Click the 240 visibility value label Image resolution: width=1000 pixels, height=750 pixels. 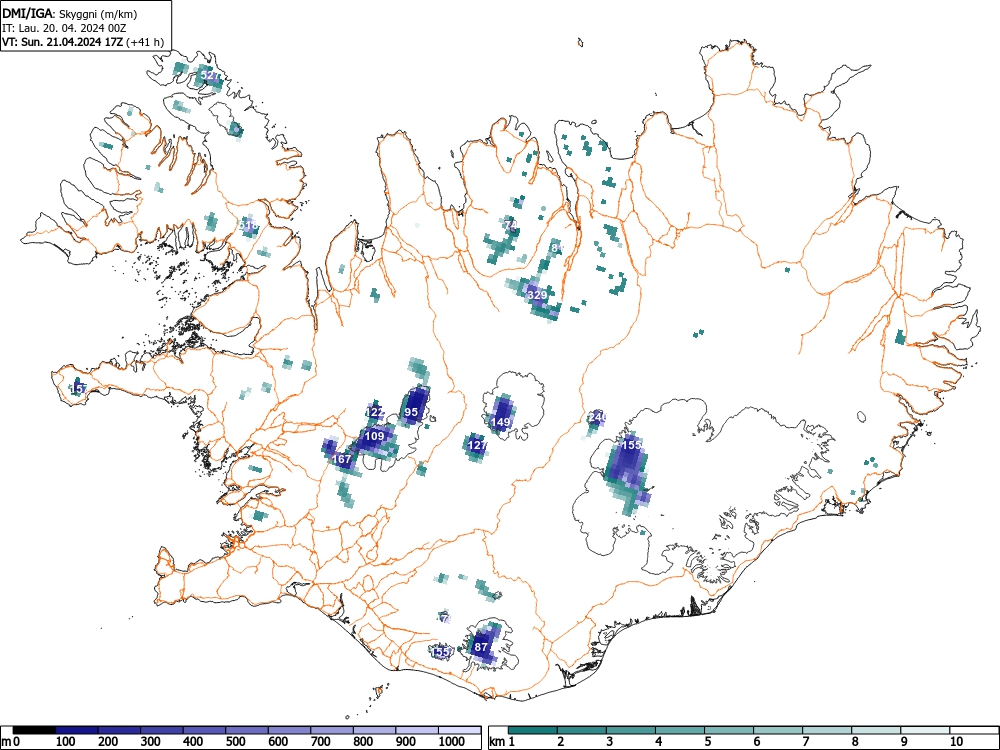coord(597,417)
